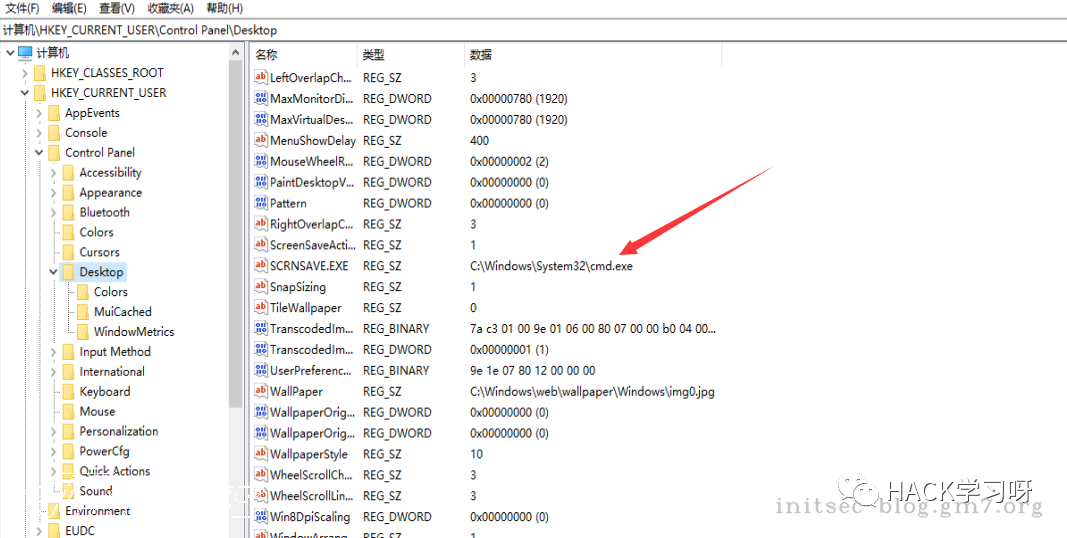The width and height of the screenshot is (1067, 538).
Task: Select the Colors key under Desktop
Action: (x=110, y=292)
